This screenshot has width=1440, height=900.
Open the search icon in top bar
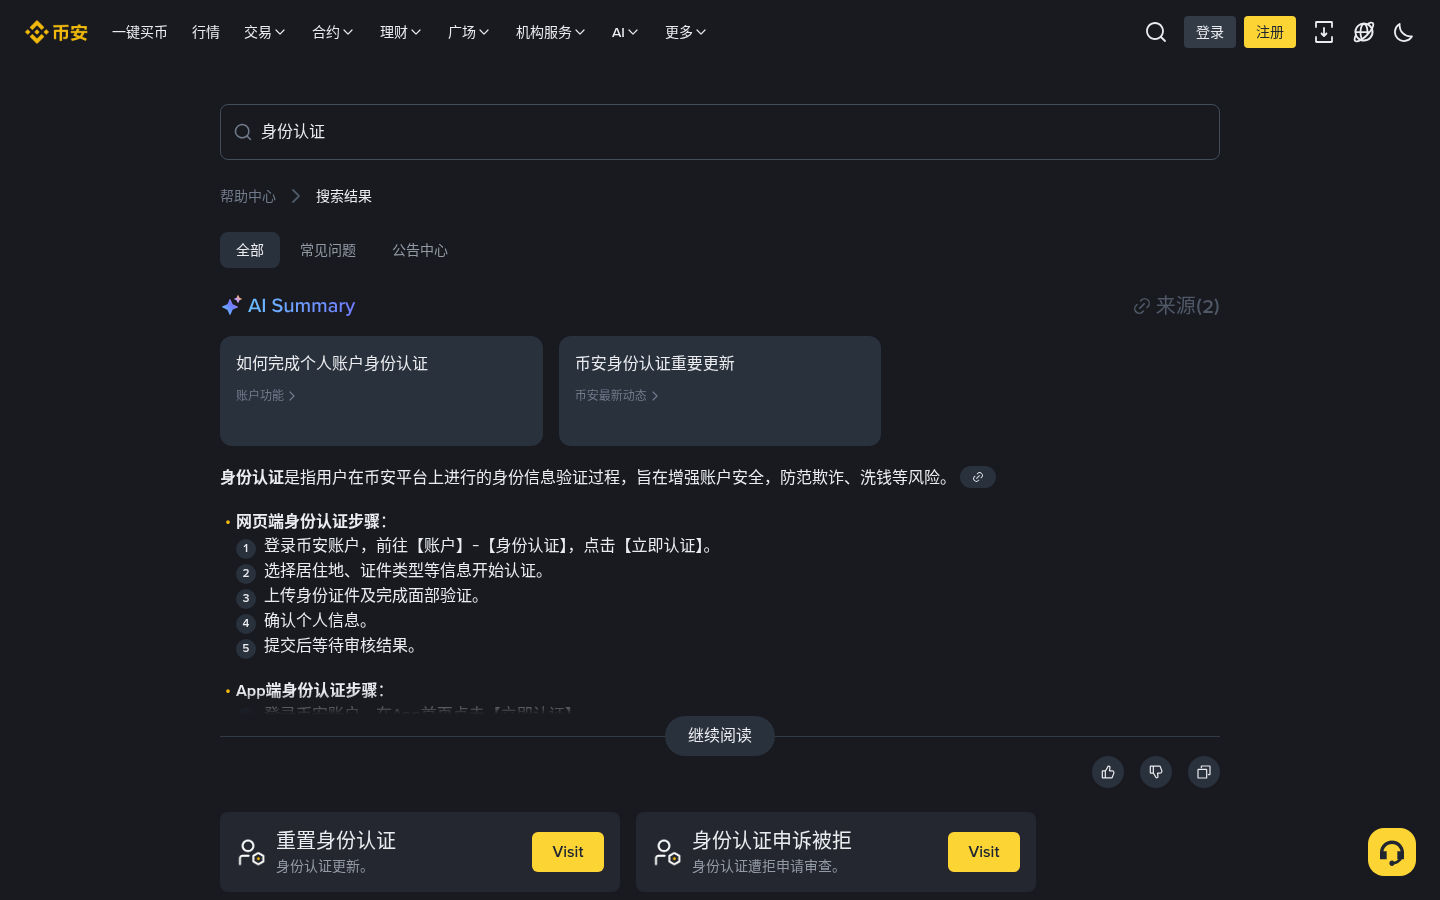(1156, 32)
